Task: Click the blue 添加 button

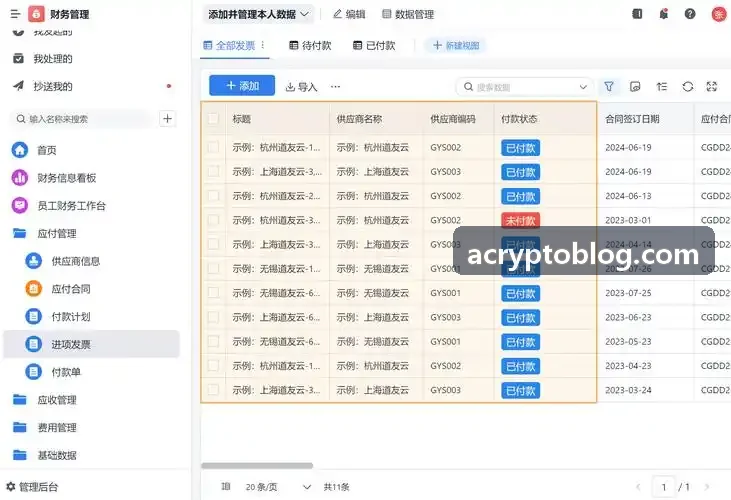Action: point(242,86)
